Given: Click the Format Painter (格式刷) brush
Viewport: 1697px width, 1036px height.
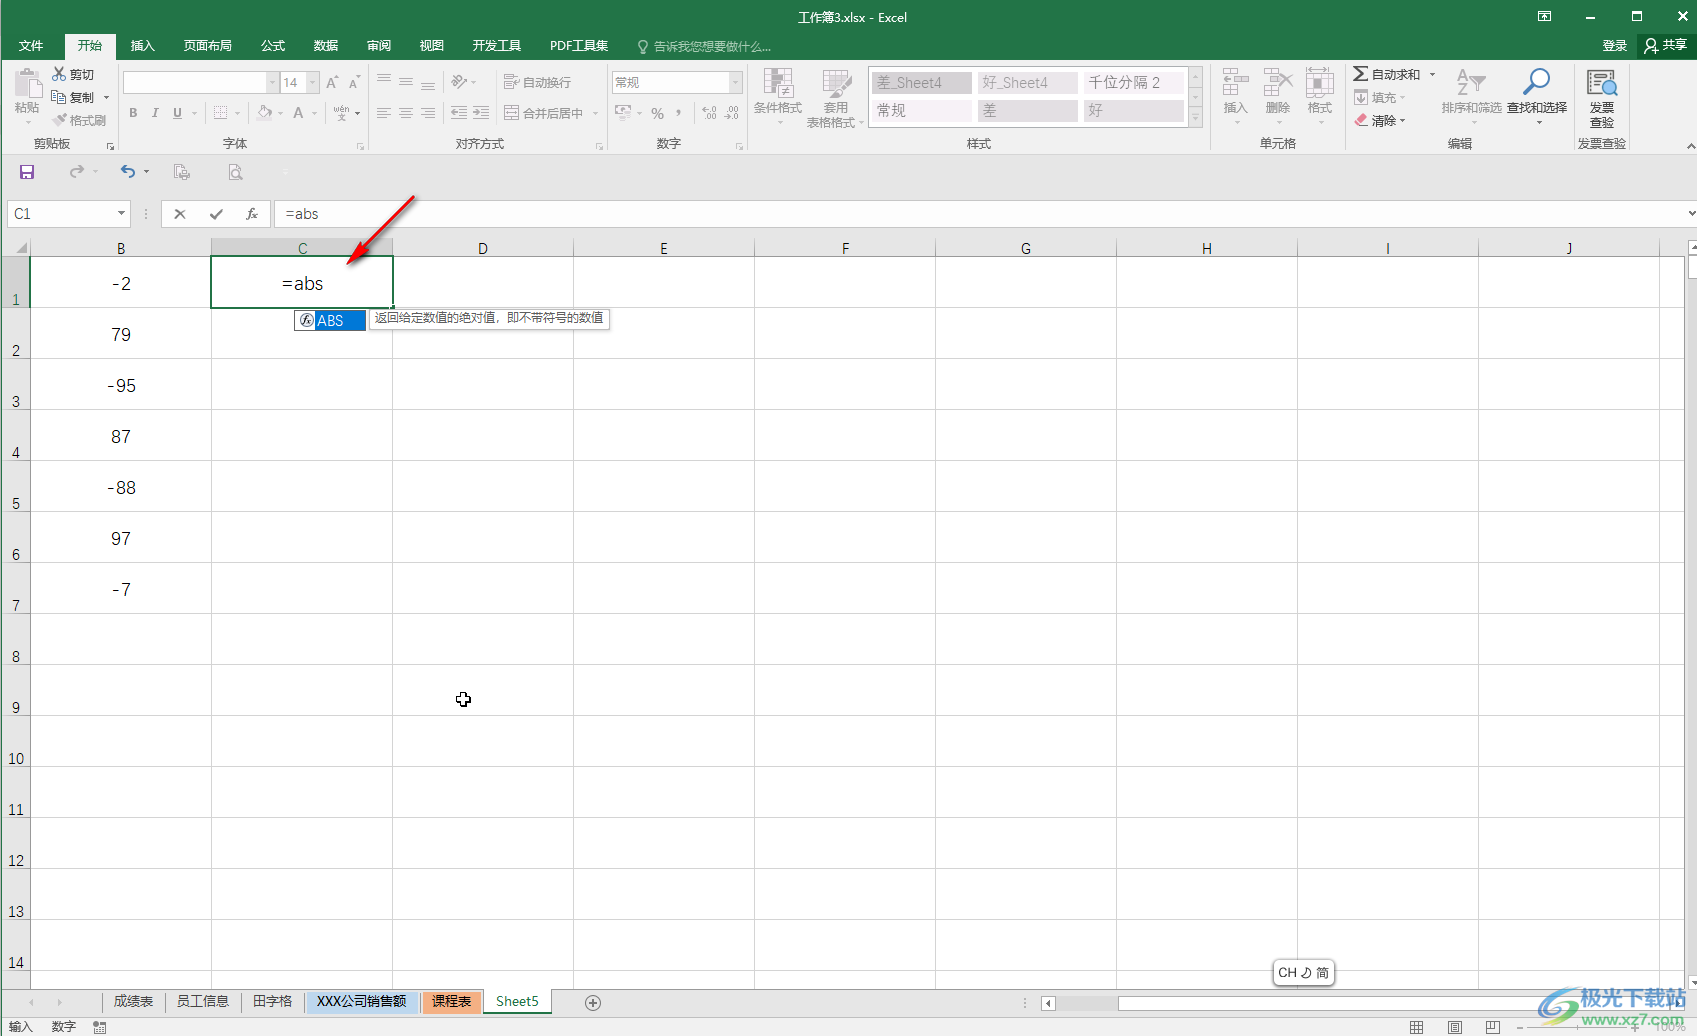Looking at the screenshot, I should (60, 120).
